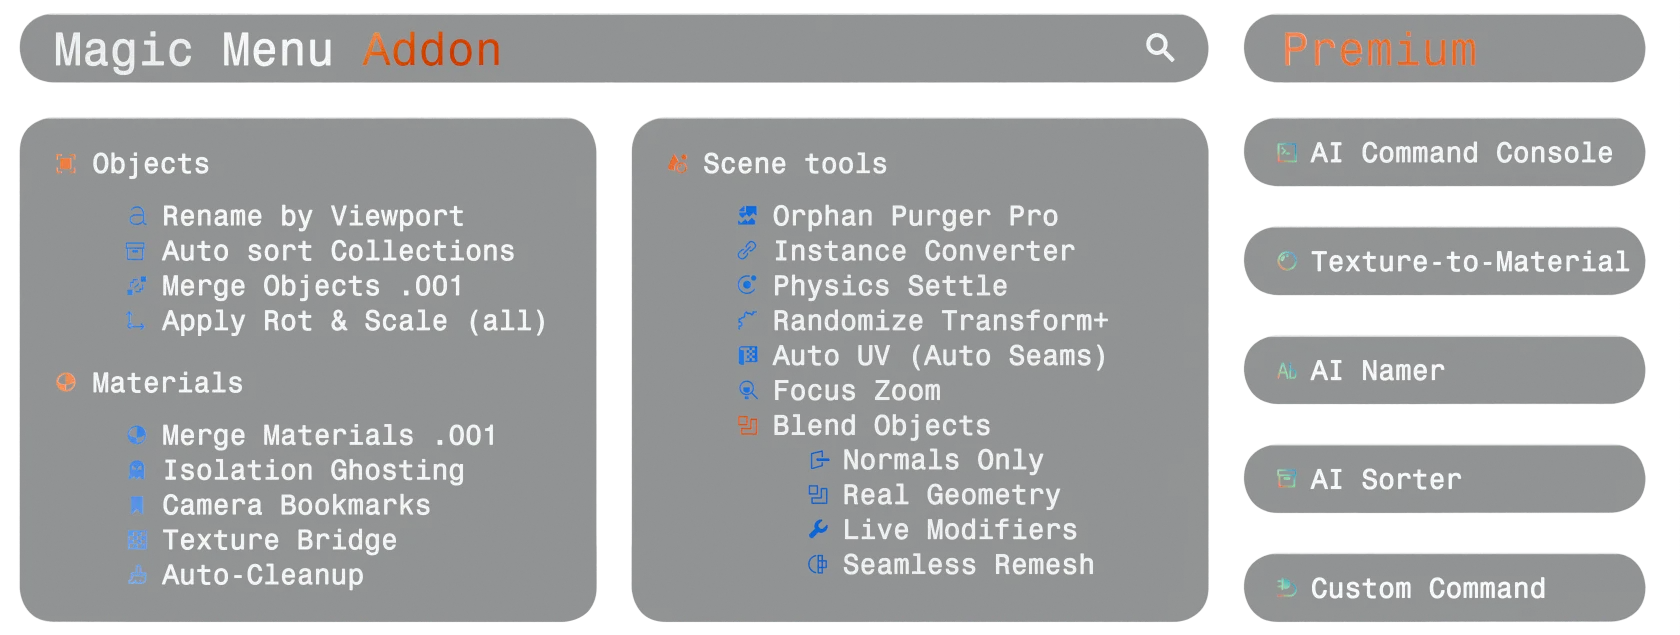
Task: Click the Live Modifiers wrench icon
Action: 817,530
